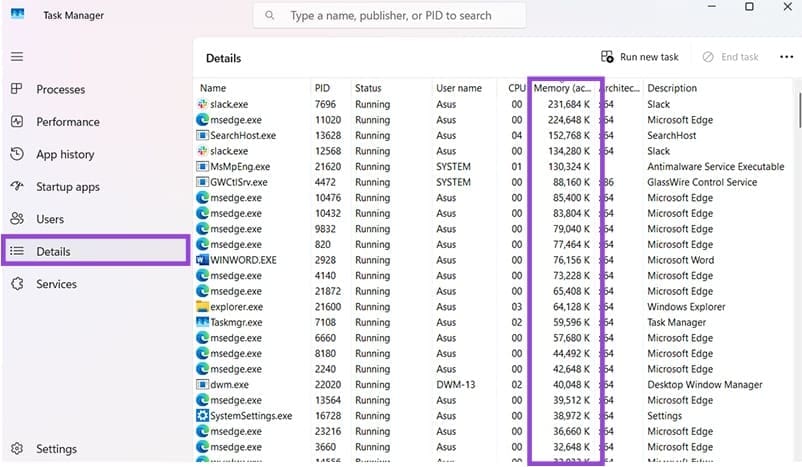
Task: Click the Desktop Window Manager description
Action: click(x=704, y=384)
